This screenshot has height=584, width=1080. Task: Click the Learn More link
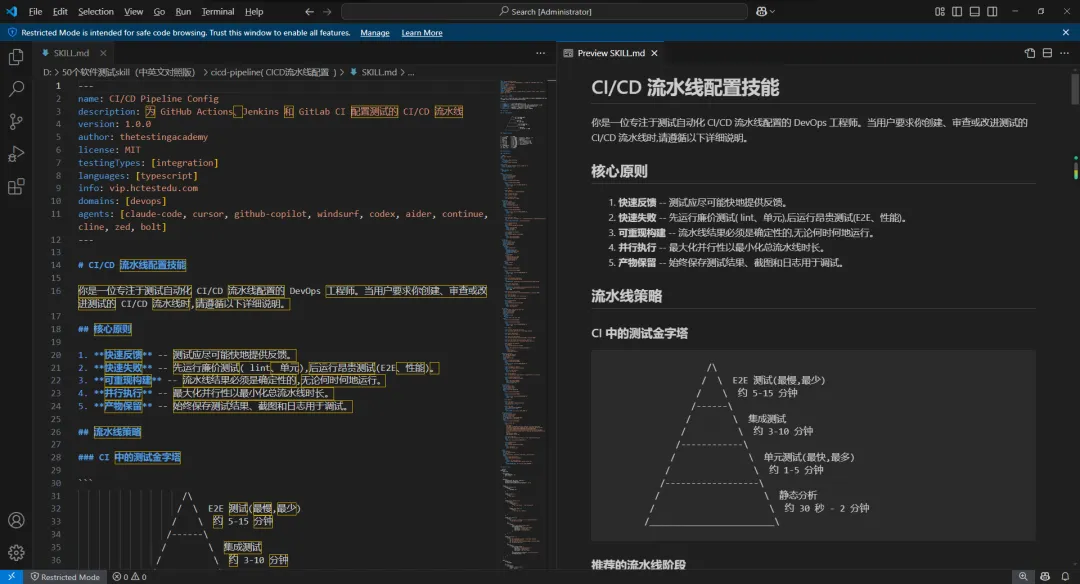[422, 33]
